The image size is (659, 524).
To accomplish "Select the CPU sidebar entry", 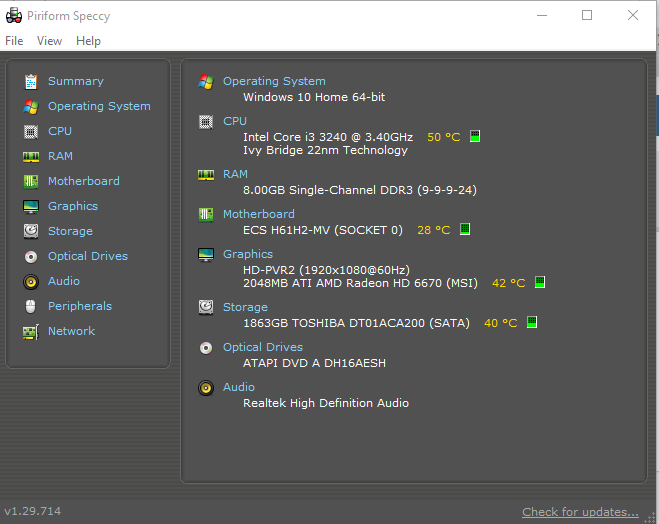I will click(x=60, y=131).
